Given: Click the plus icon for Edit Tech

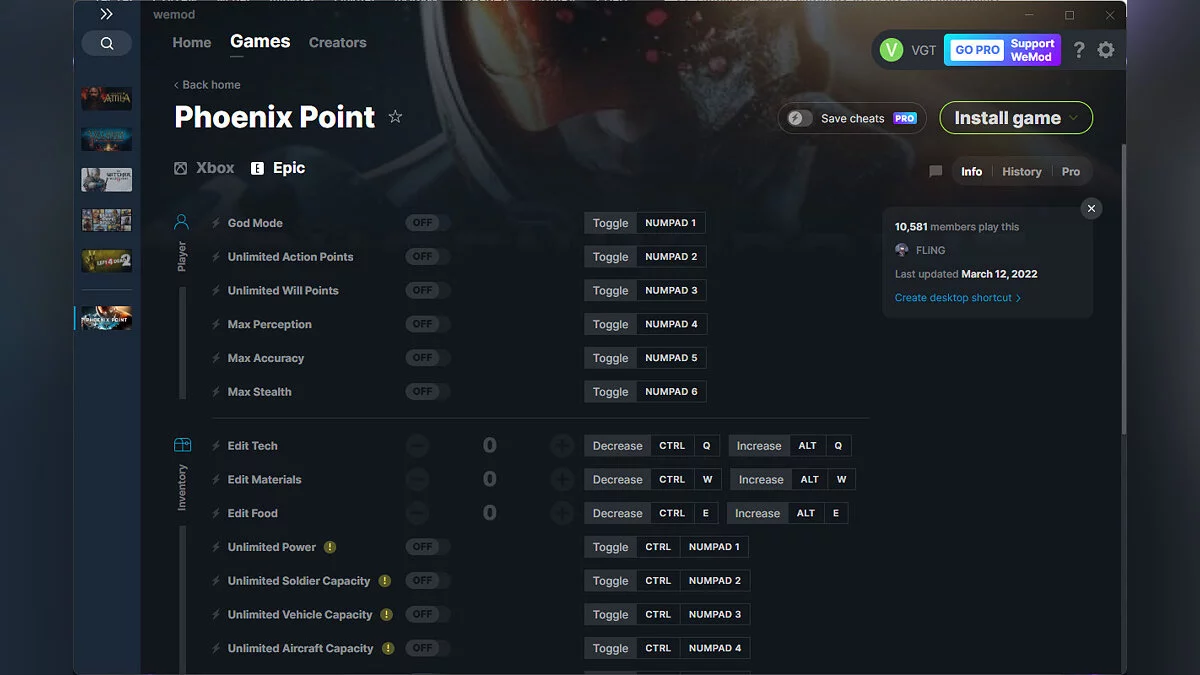Looking at the screenshot, I should point(562,446).
